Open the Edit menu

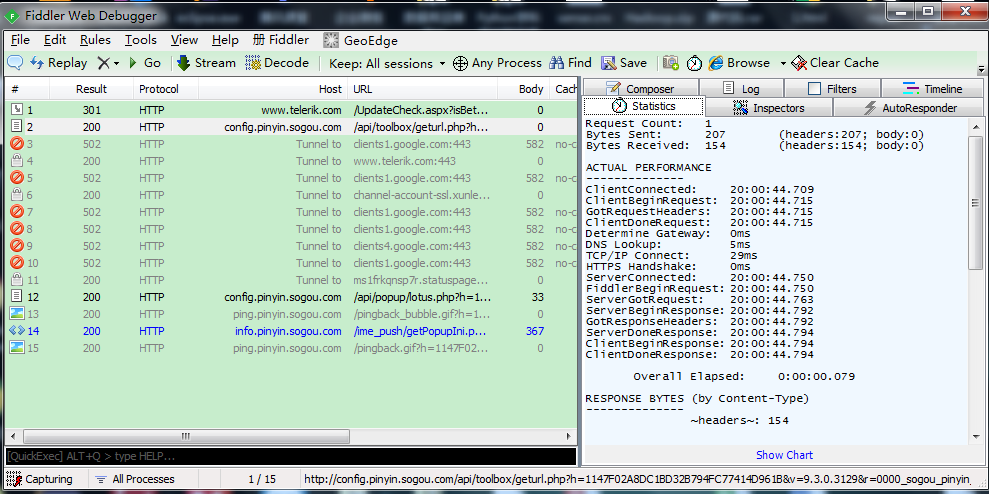click(55, 40)
